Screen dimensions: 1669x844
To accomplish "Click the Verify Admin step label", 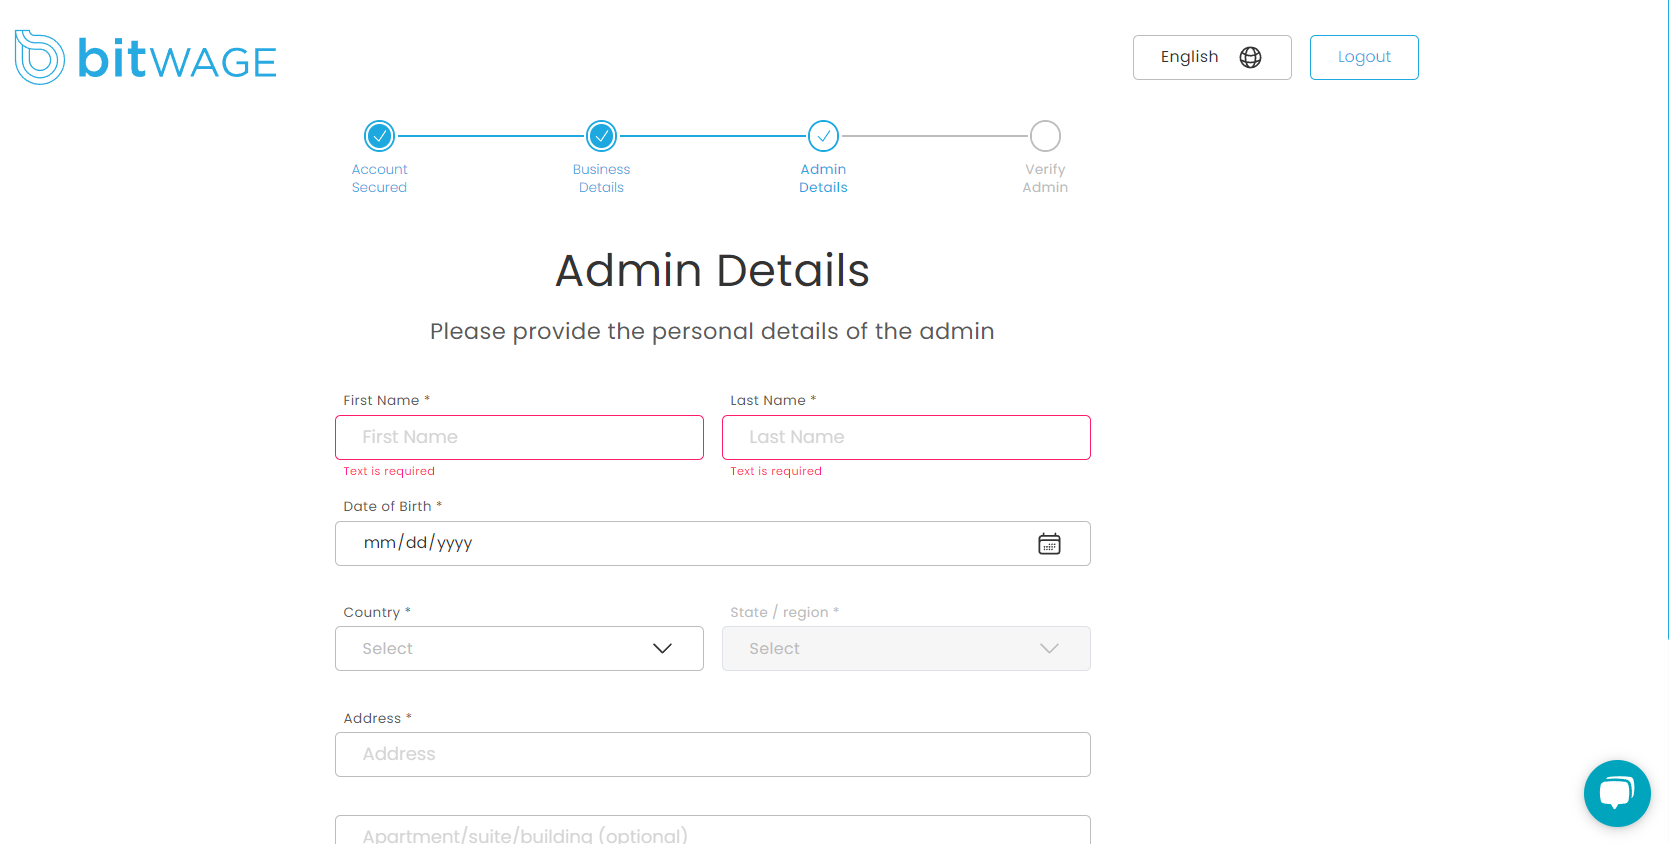I will point(1045,179).
